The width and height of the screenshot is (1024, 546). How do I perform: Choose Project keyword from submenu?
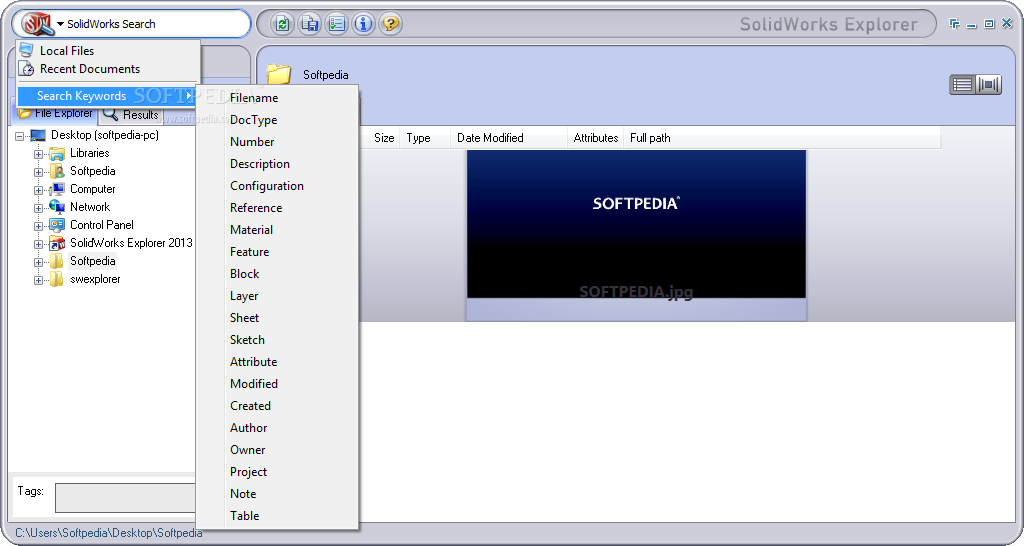277,472
